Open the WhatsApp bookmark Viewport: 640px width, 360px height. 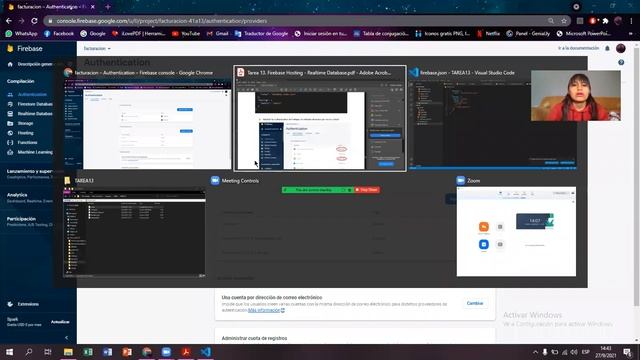(21, 33)
